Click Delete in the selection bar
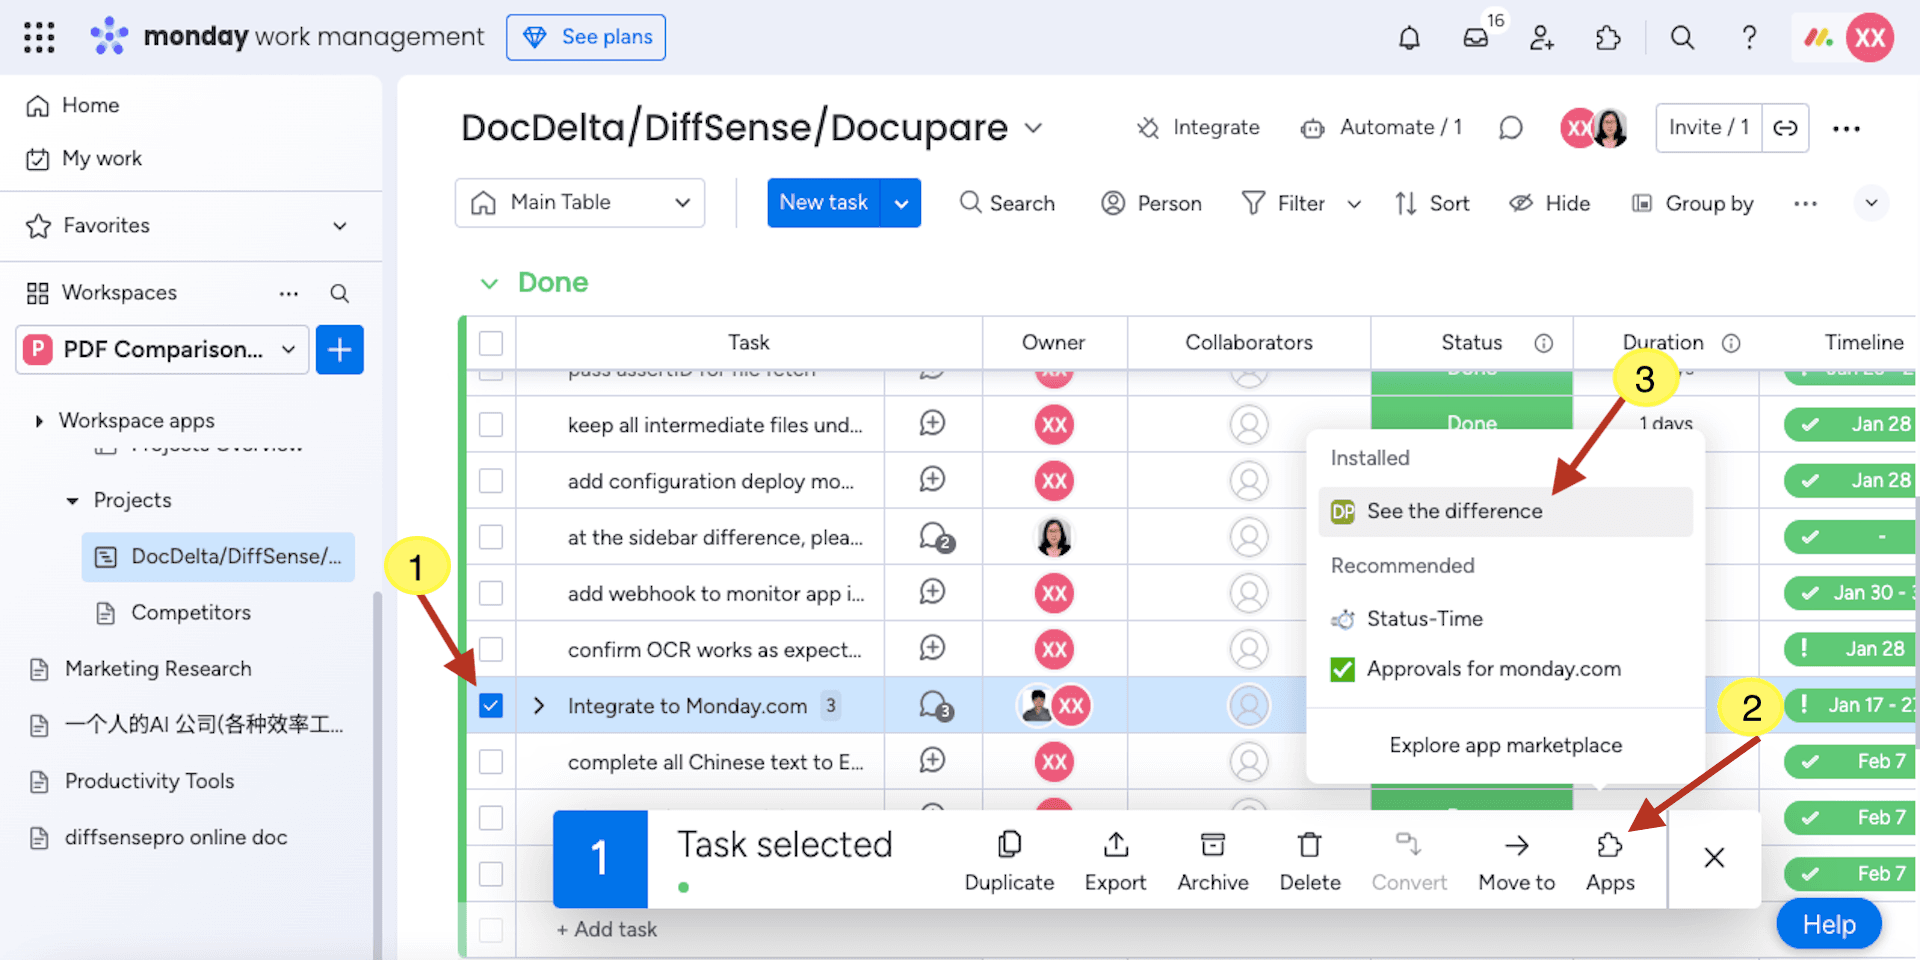This screenshot has height=960, width=1920. (x=1310, y=860)
